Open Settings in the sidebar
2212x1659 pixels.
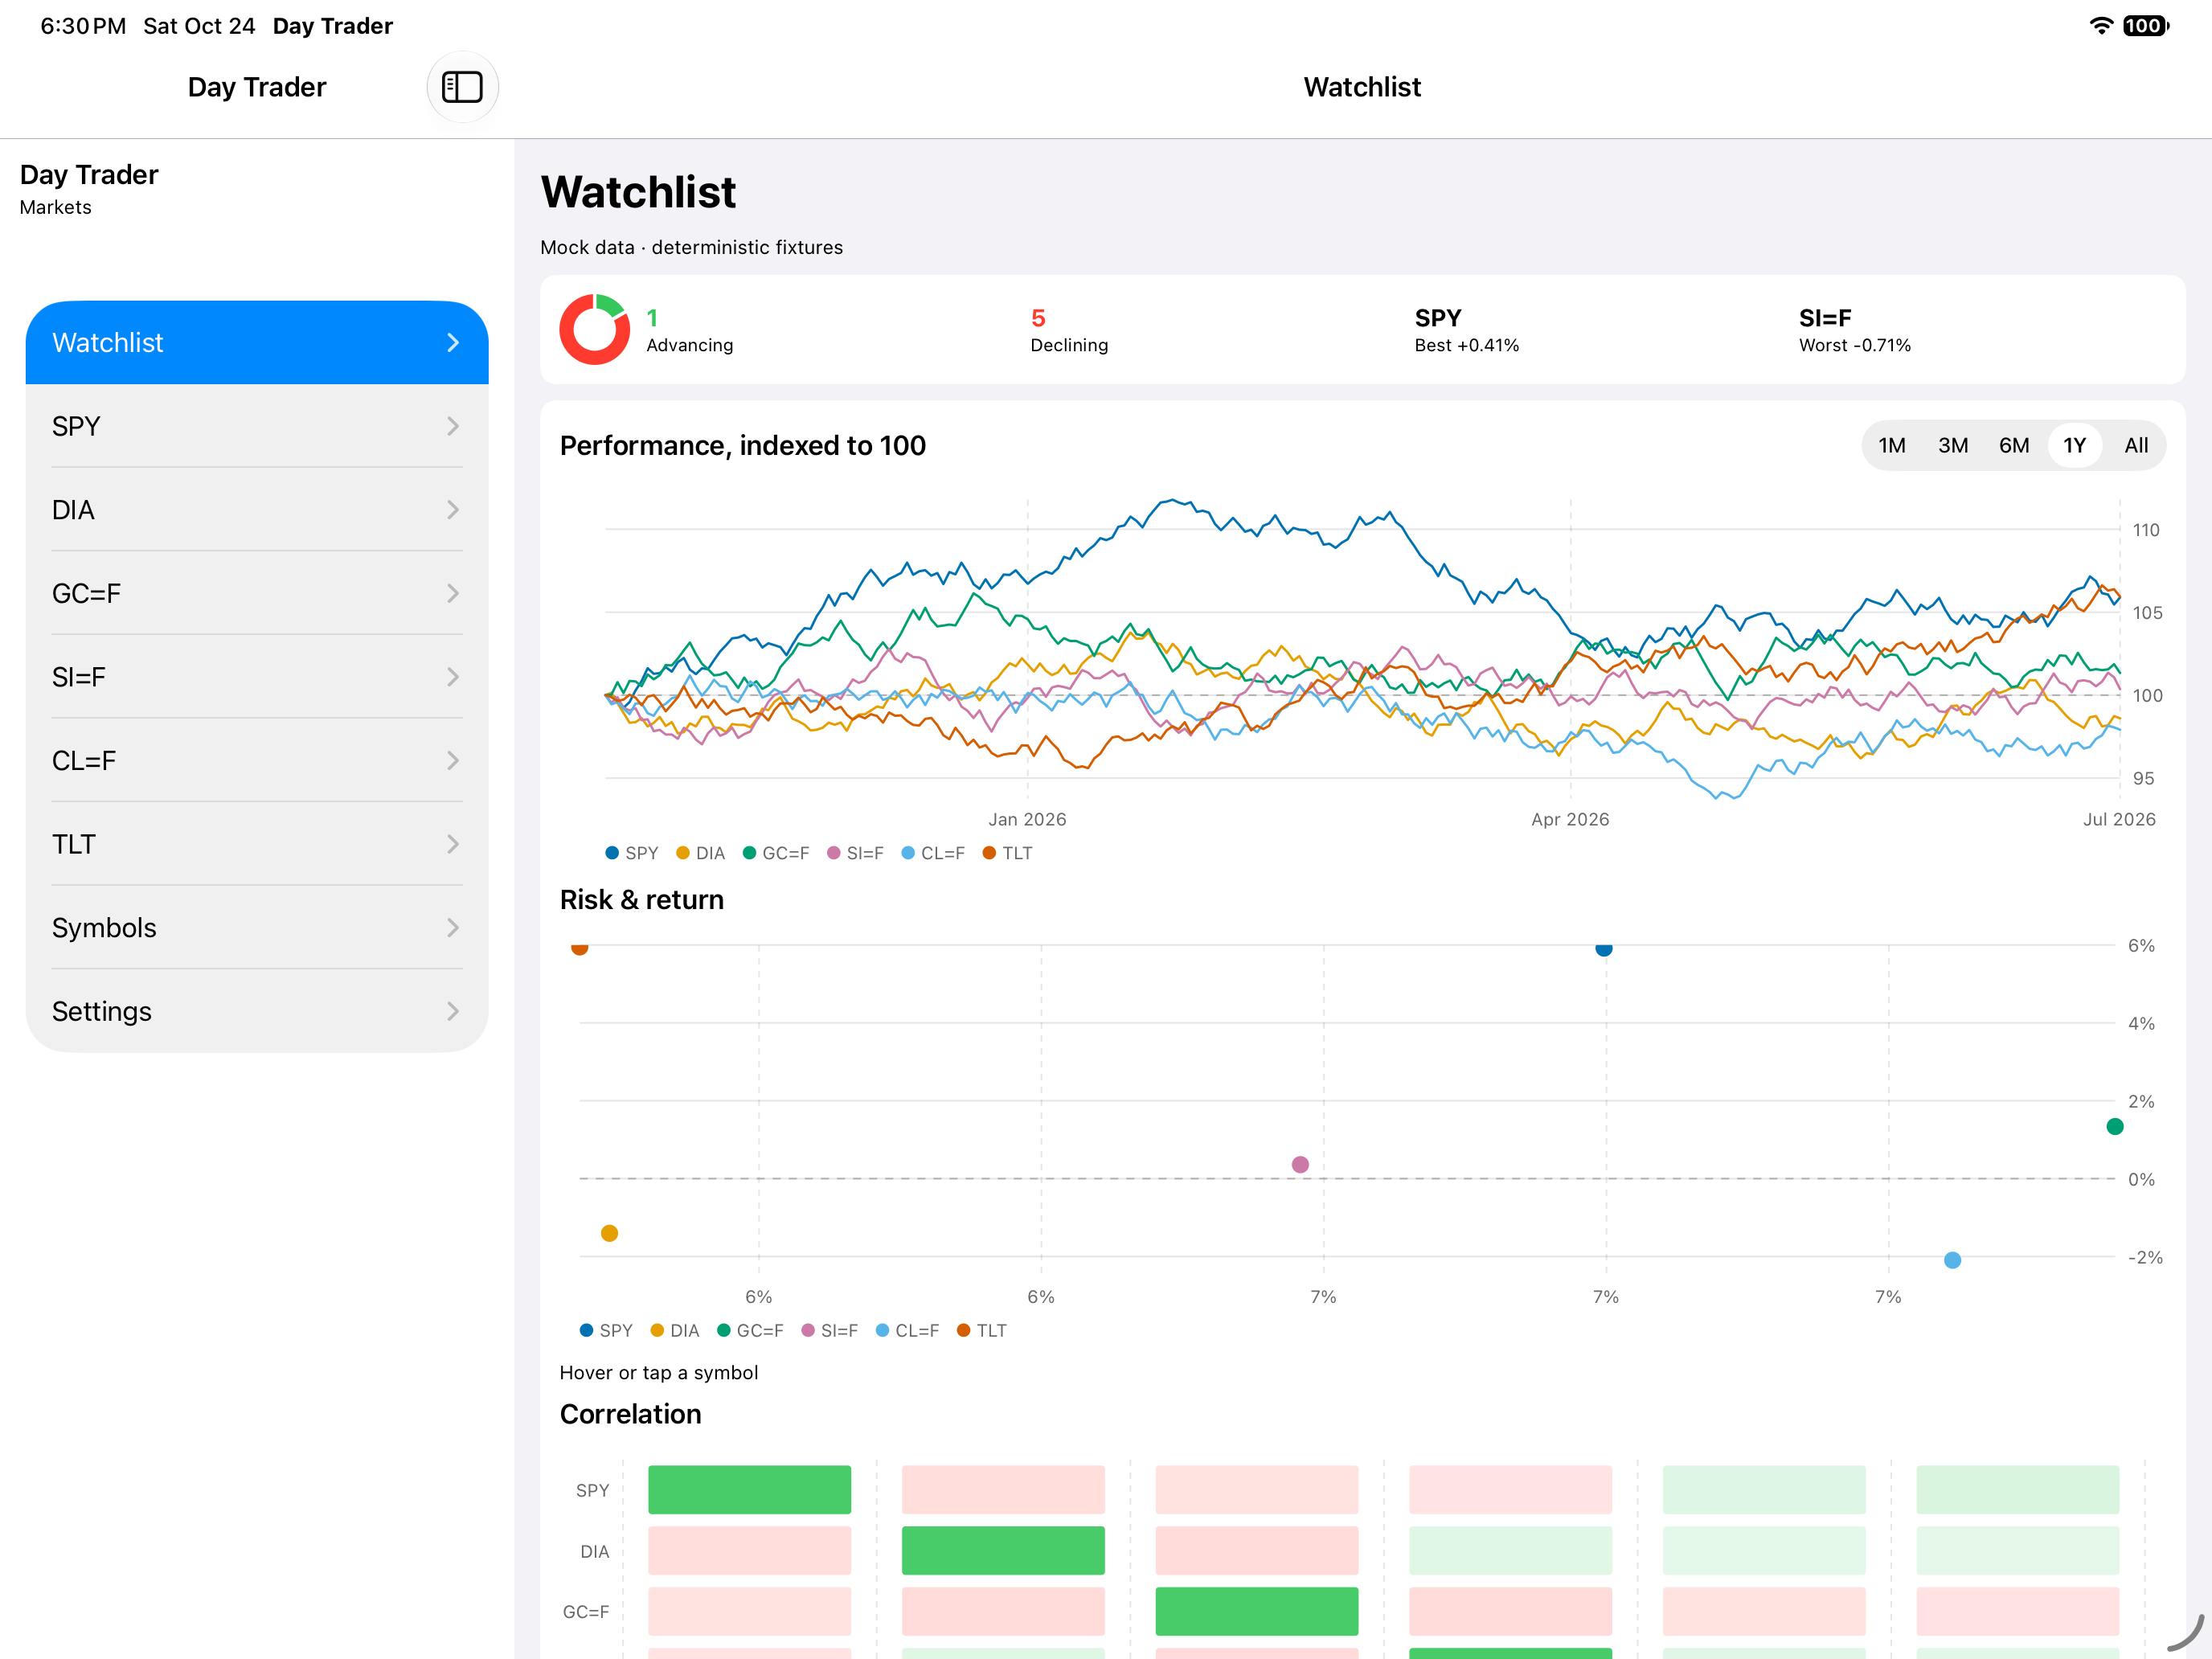(x=257, y=1011)
